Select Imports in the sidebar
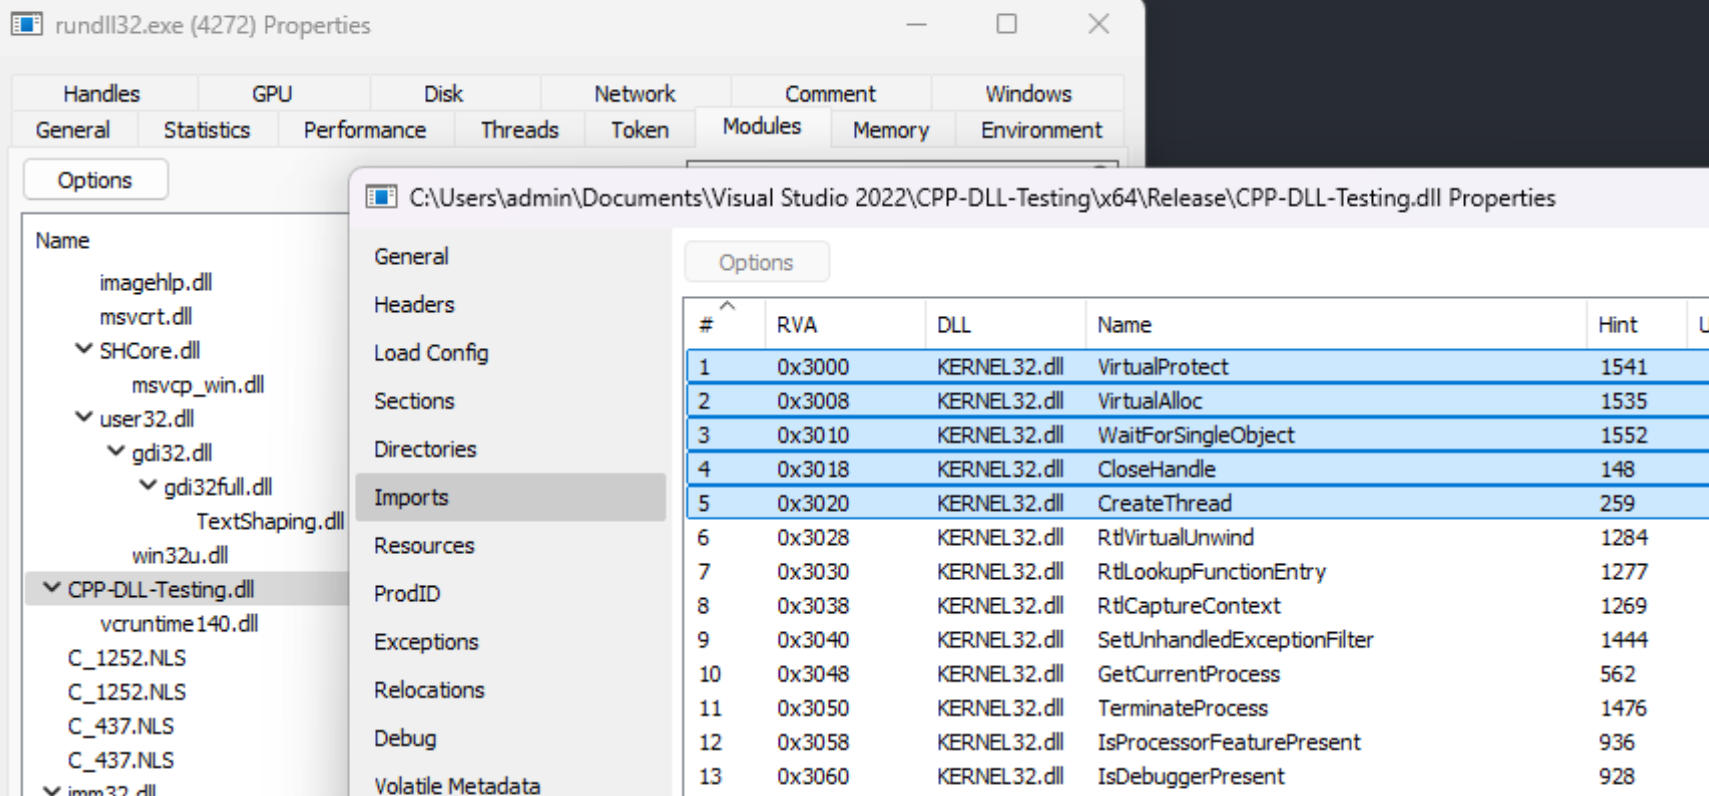1709x796 pixels. [510, 497]
